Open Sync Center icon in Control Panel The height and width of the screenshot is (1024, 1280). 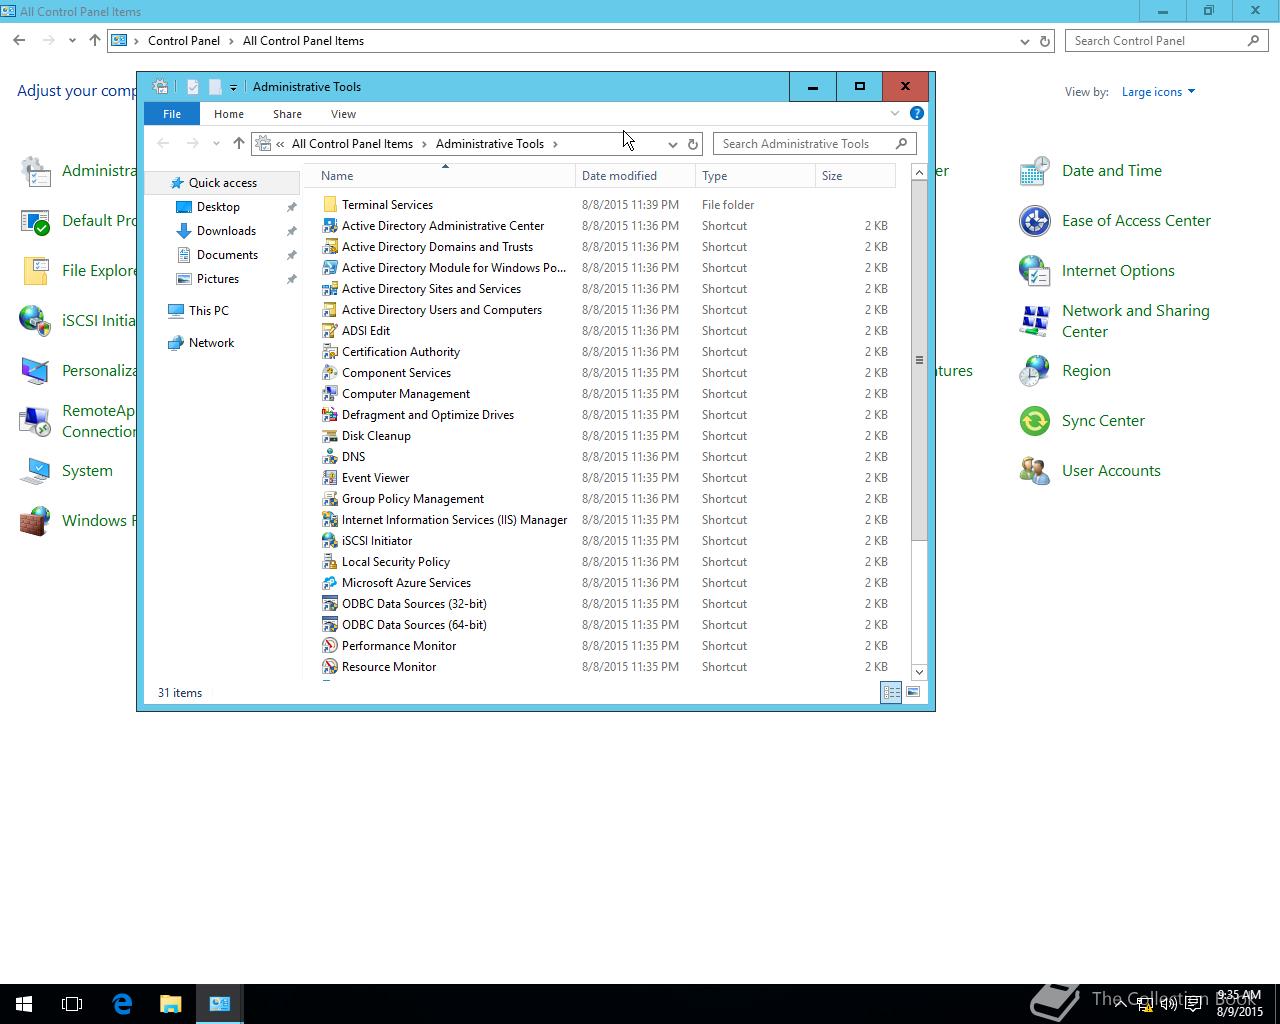(1034, 421)
